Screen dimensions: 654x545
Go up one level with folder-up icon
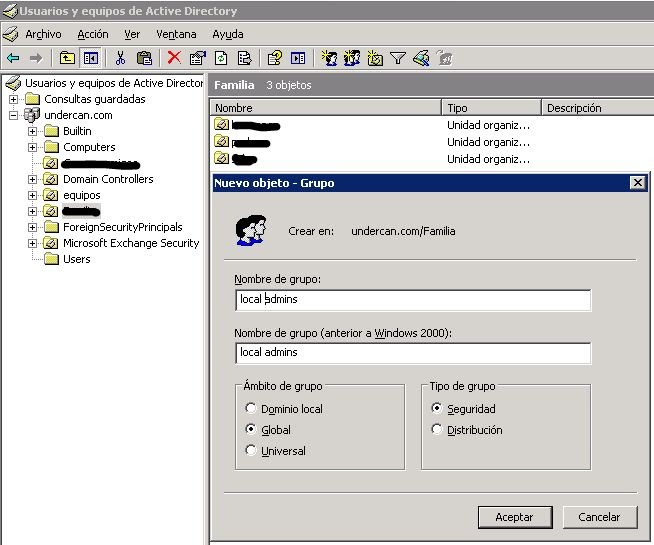point(67,58)
